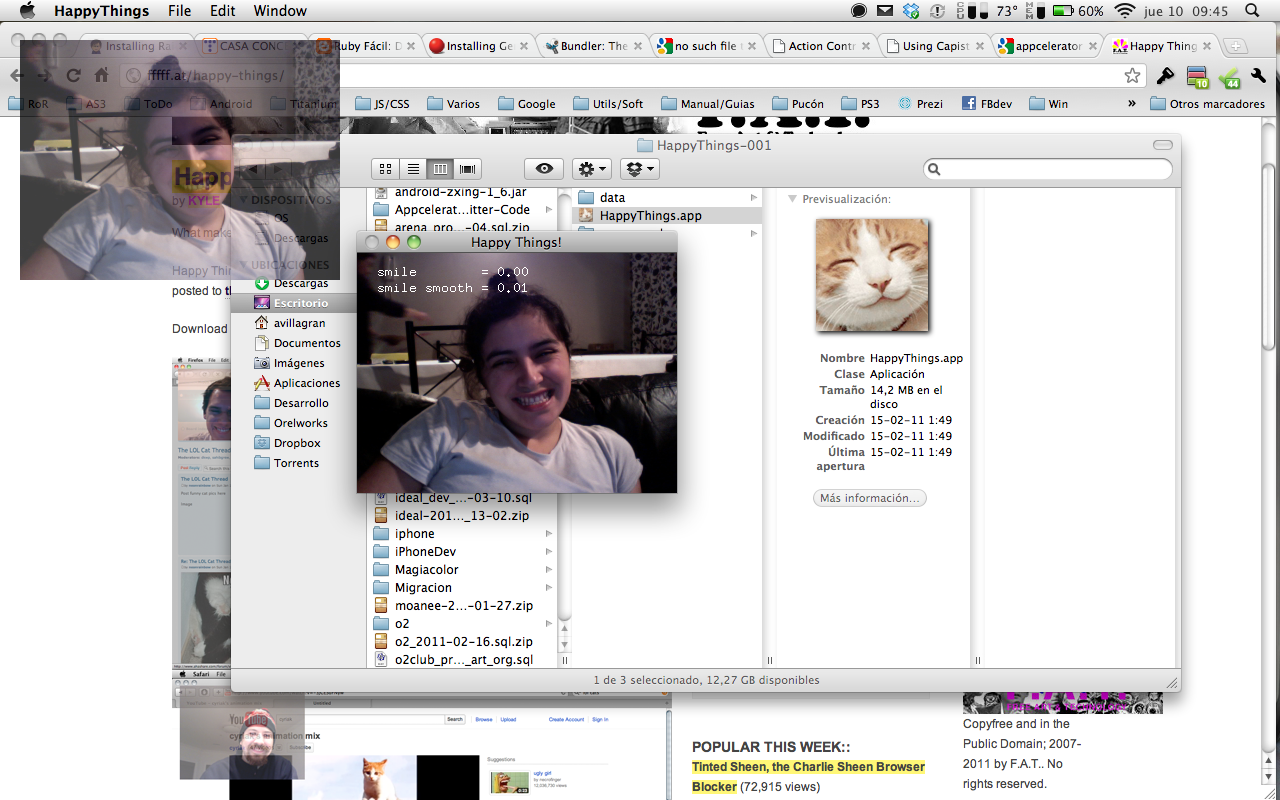
Task: Open PS3 bookmarks folder
Action: pos(861,104)
